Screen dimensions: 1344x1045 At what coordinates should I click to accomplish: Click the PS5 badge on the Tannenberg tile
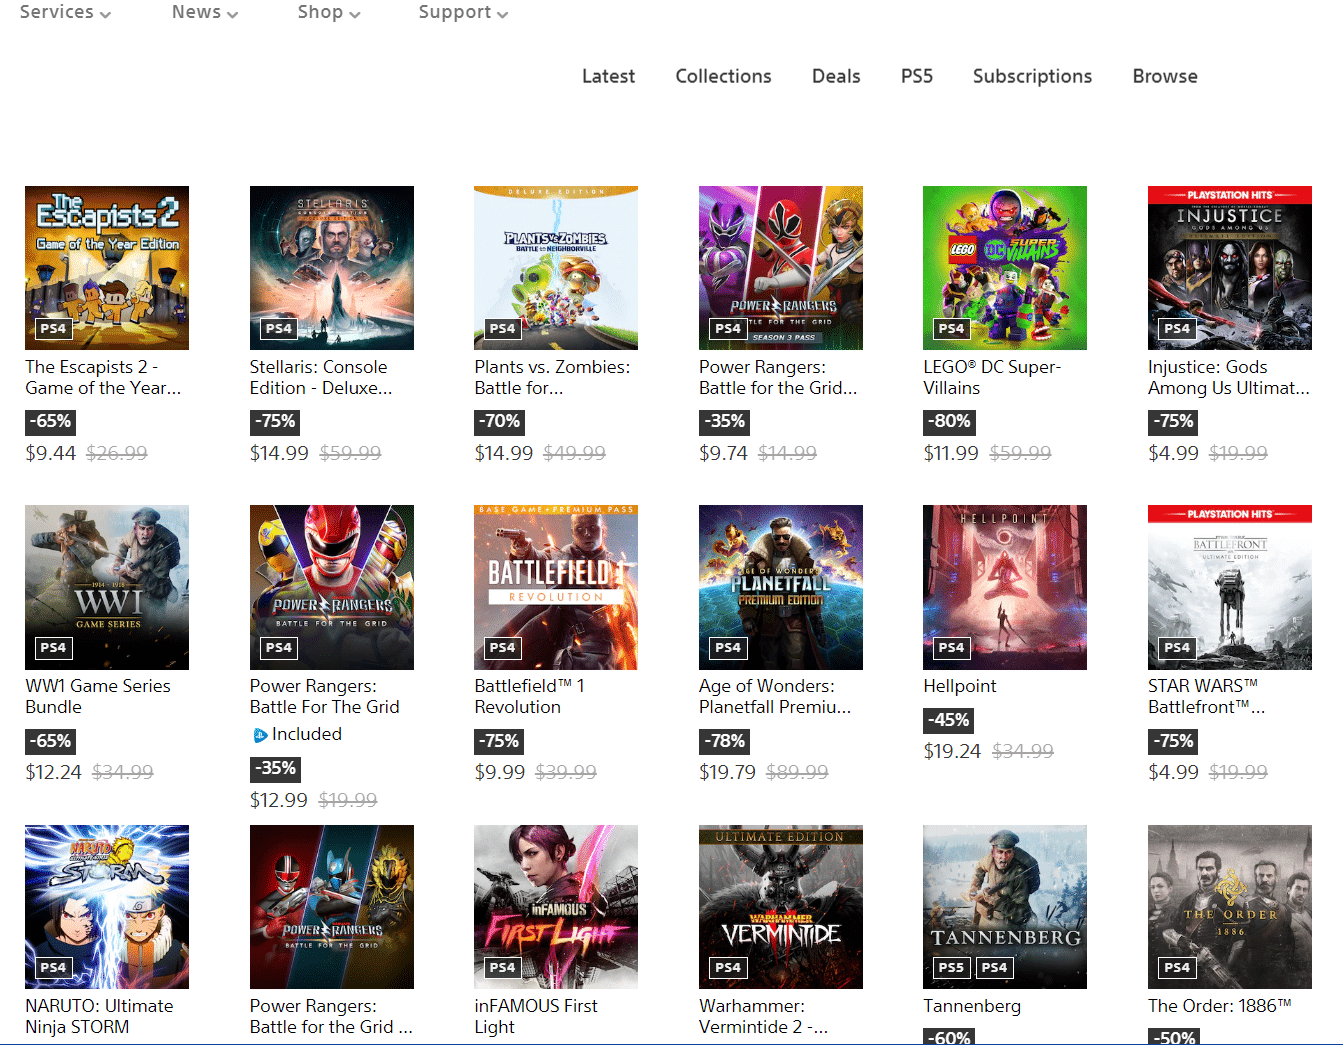pyautogui.click(x=951, y=967)
